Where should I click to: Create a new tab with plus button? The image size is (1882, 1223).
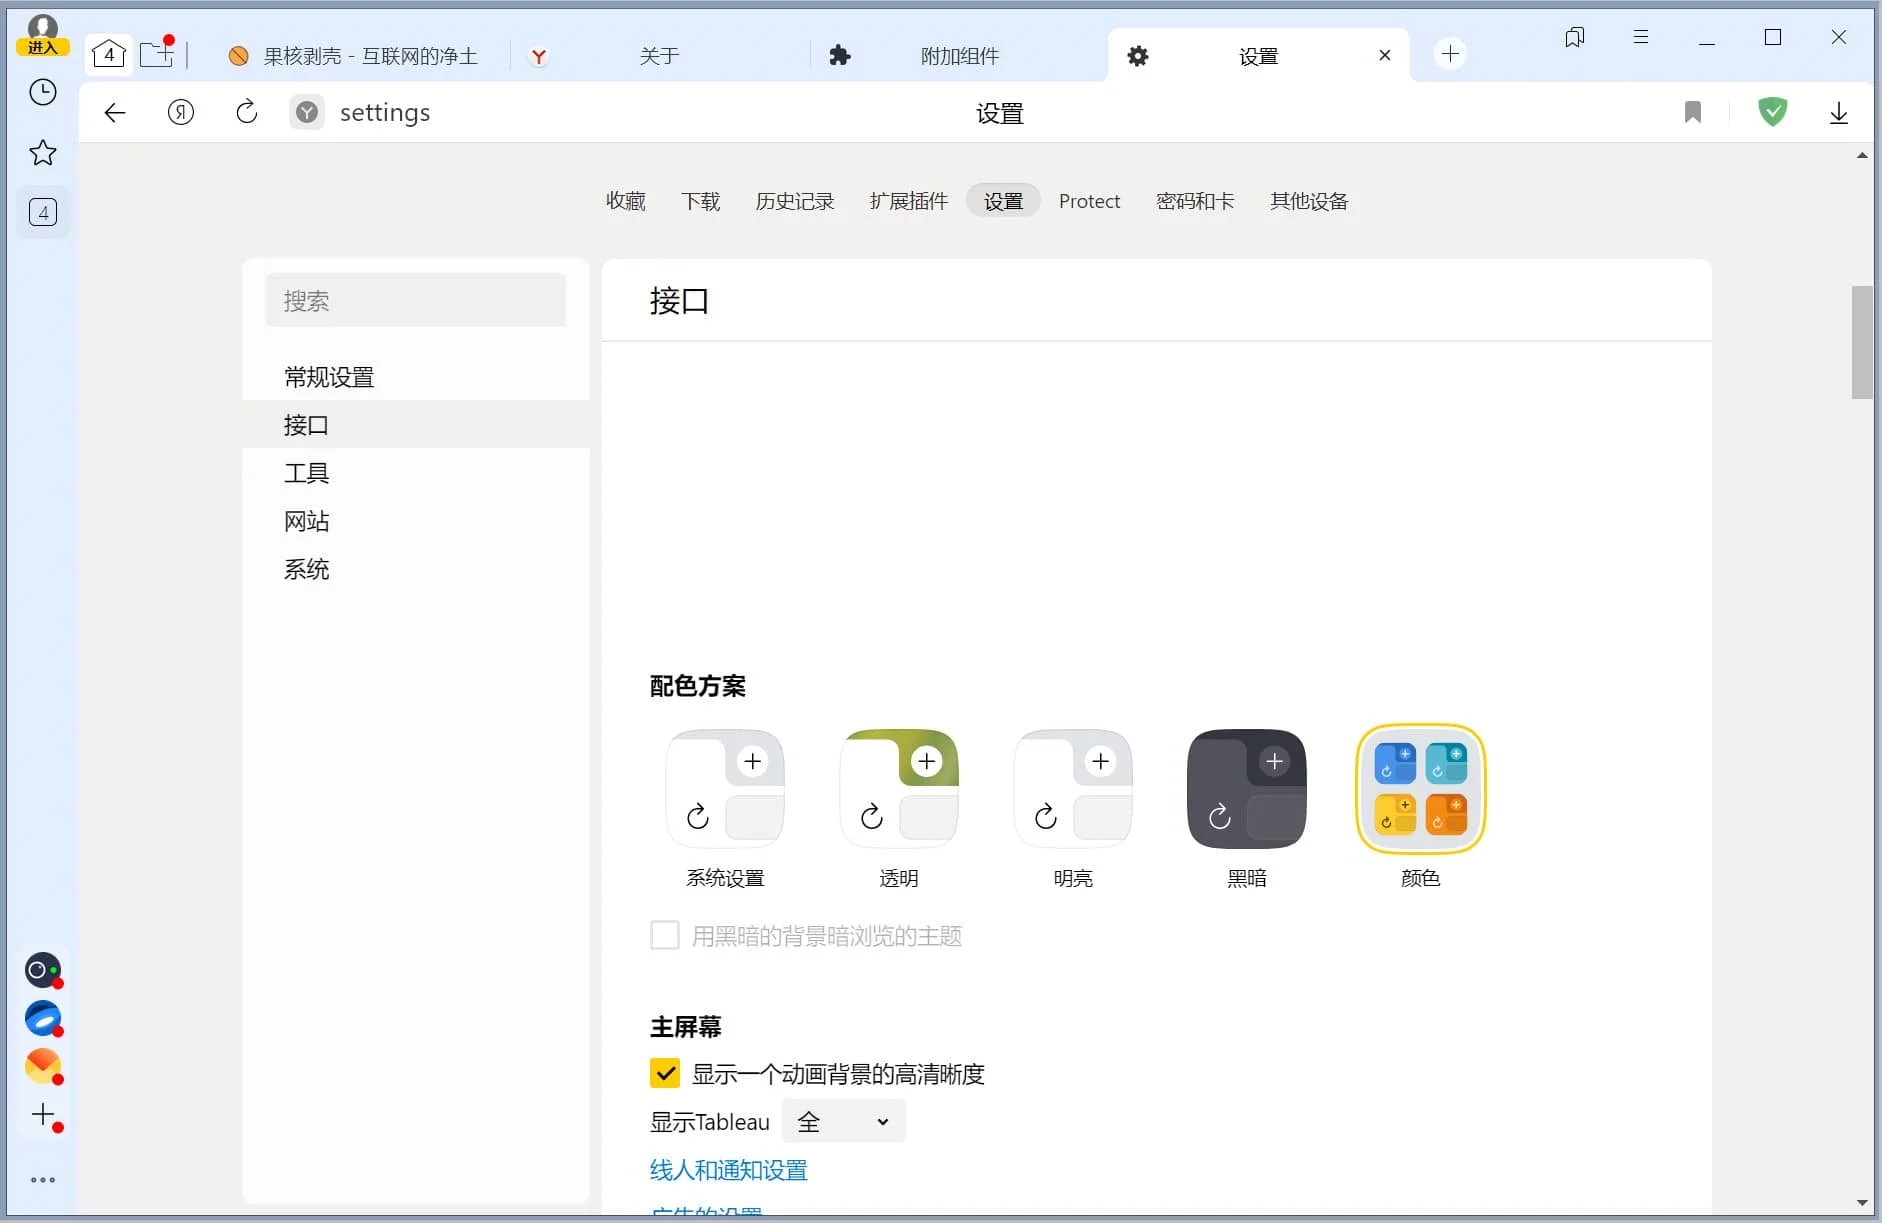pos(1451,54)
